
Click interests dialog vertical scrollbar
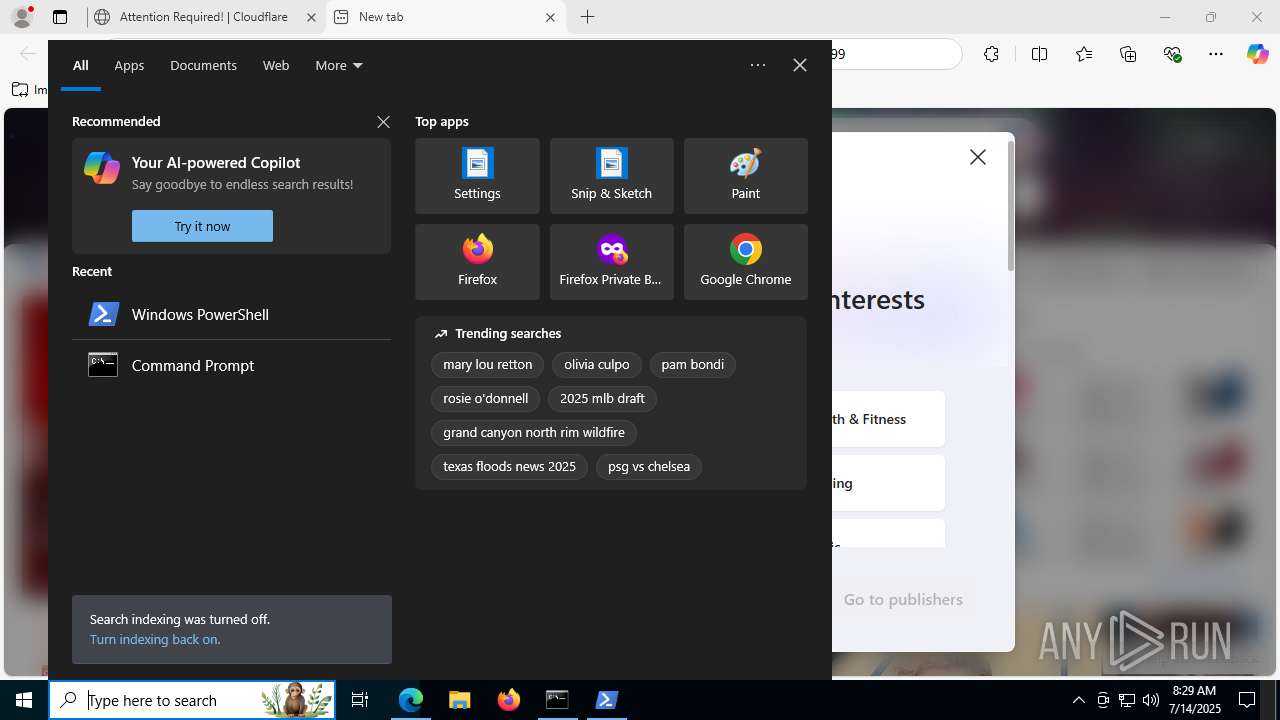pyautogui.click(x=1010, y=205)
